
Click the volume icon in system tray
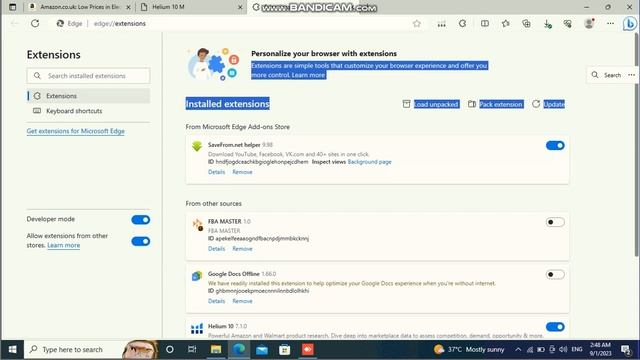click(x=563, y=349)
